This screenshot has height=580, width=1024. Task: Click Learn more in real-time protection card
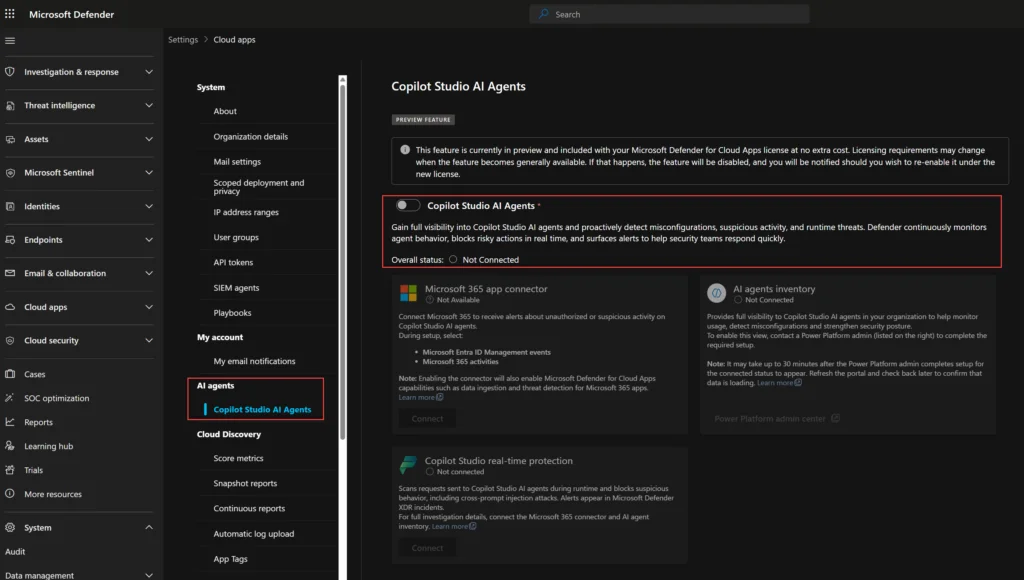450,526
